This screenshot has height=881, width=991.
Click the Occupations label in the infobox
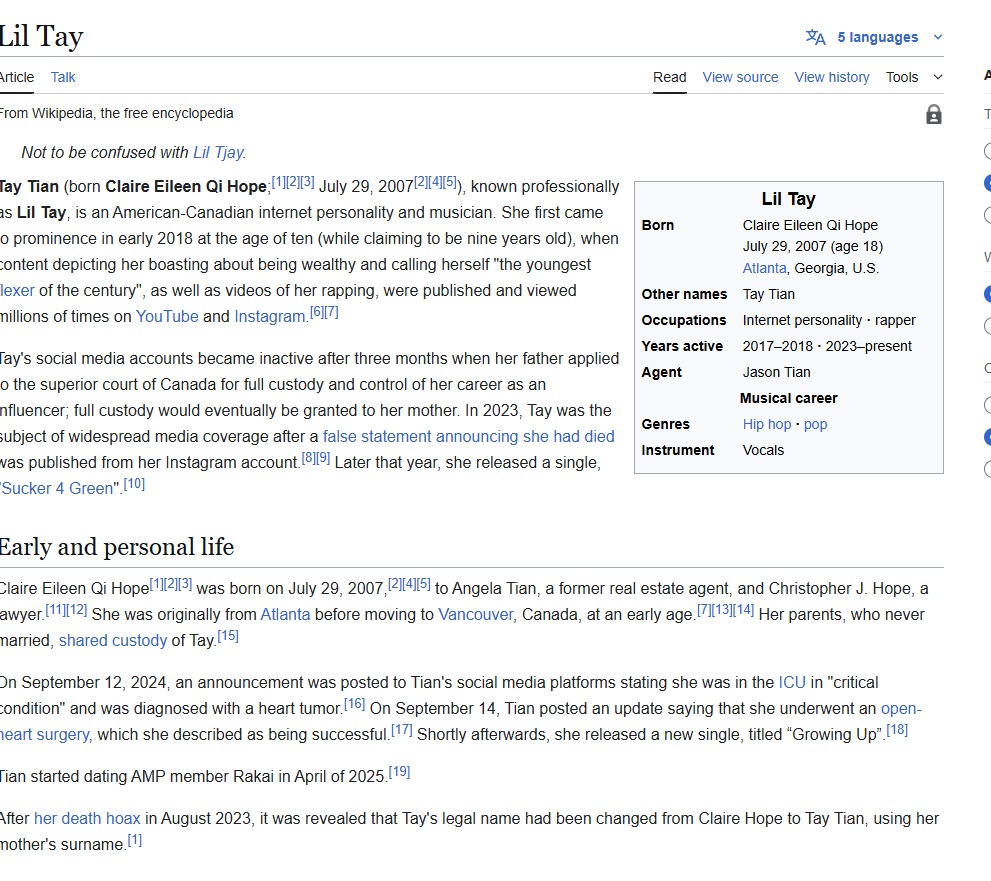tap(684, 320)
